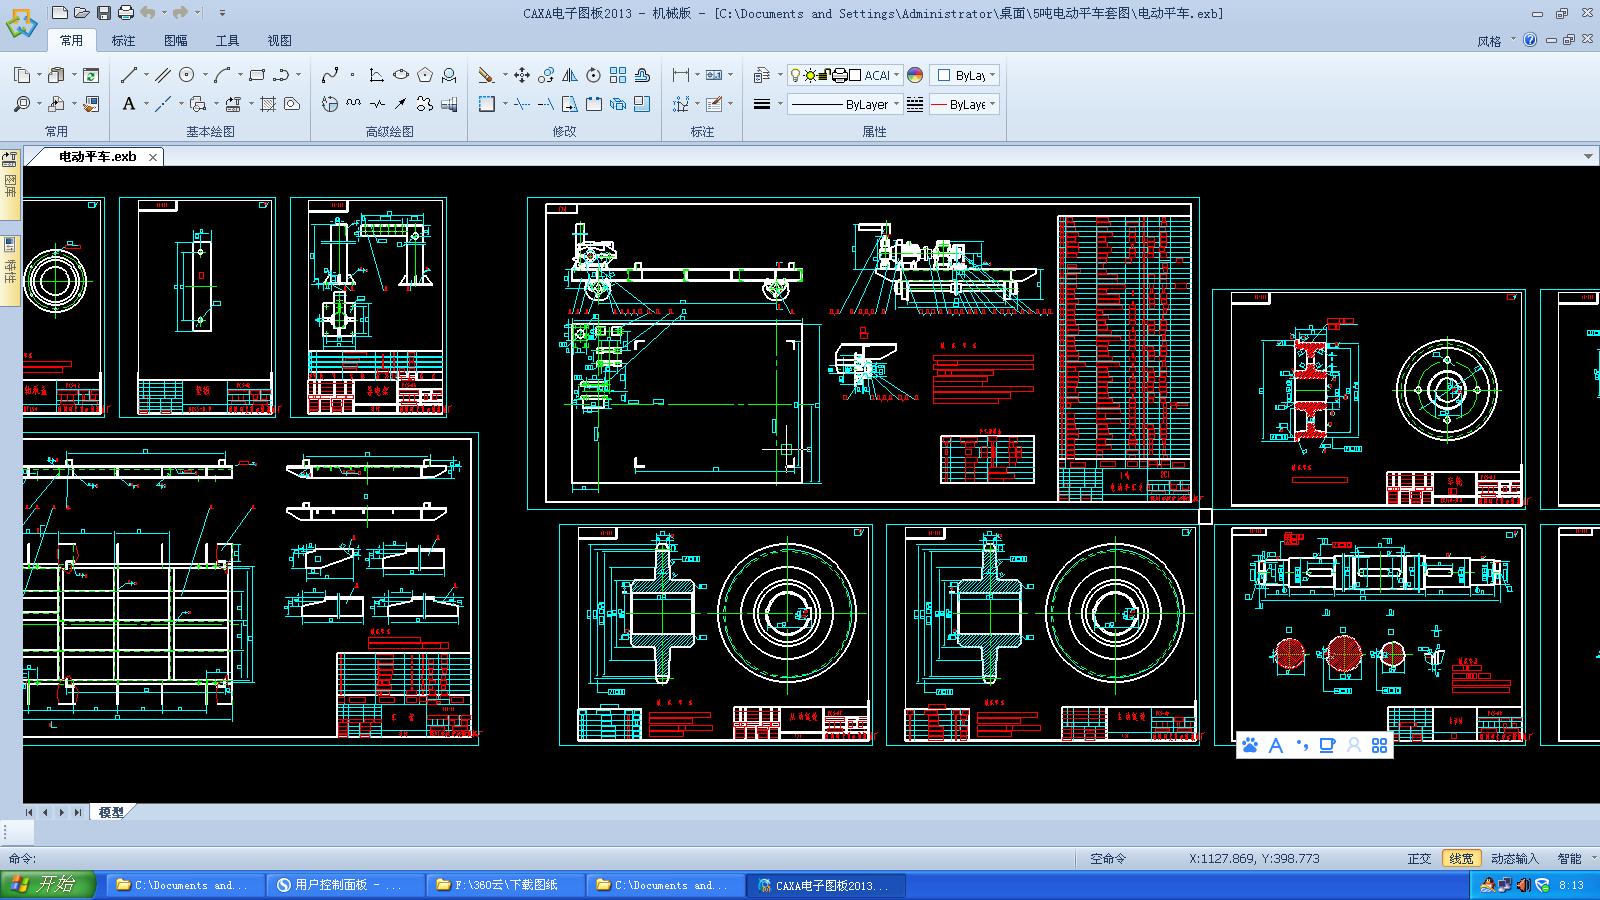Click the Array tool in 修改 group
The image size is (1600, 900).
point(618,75)
